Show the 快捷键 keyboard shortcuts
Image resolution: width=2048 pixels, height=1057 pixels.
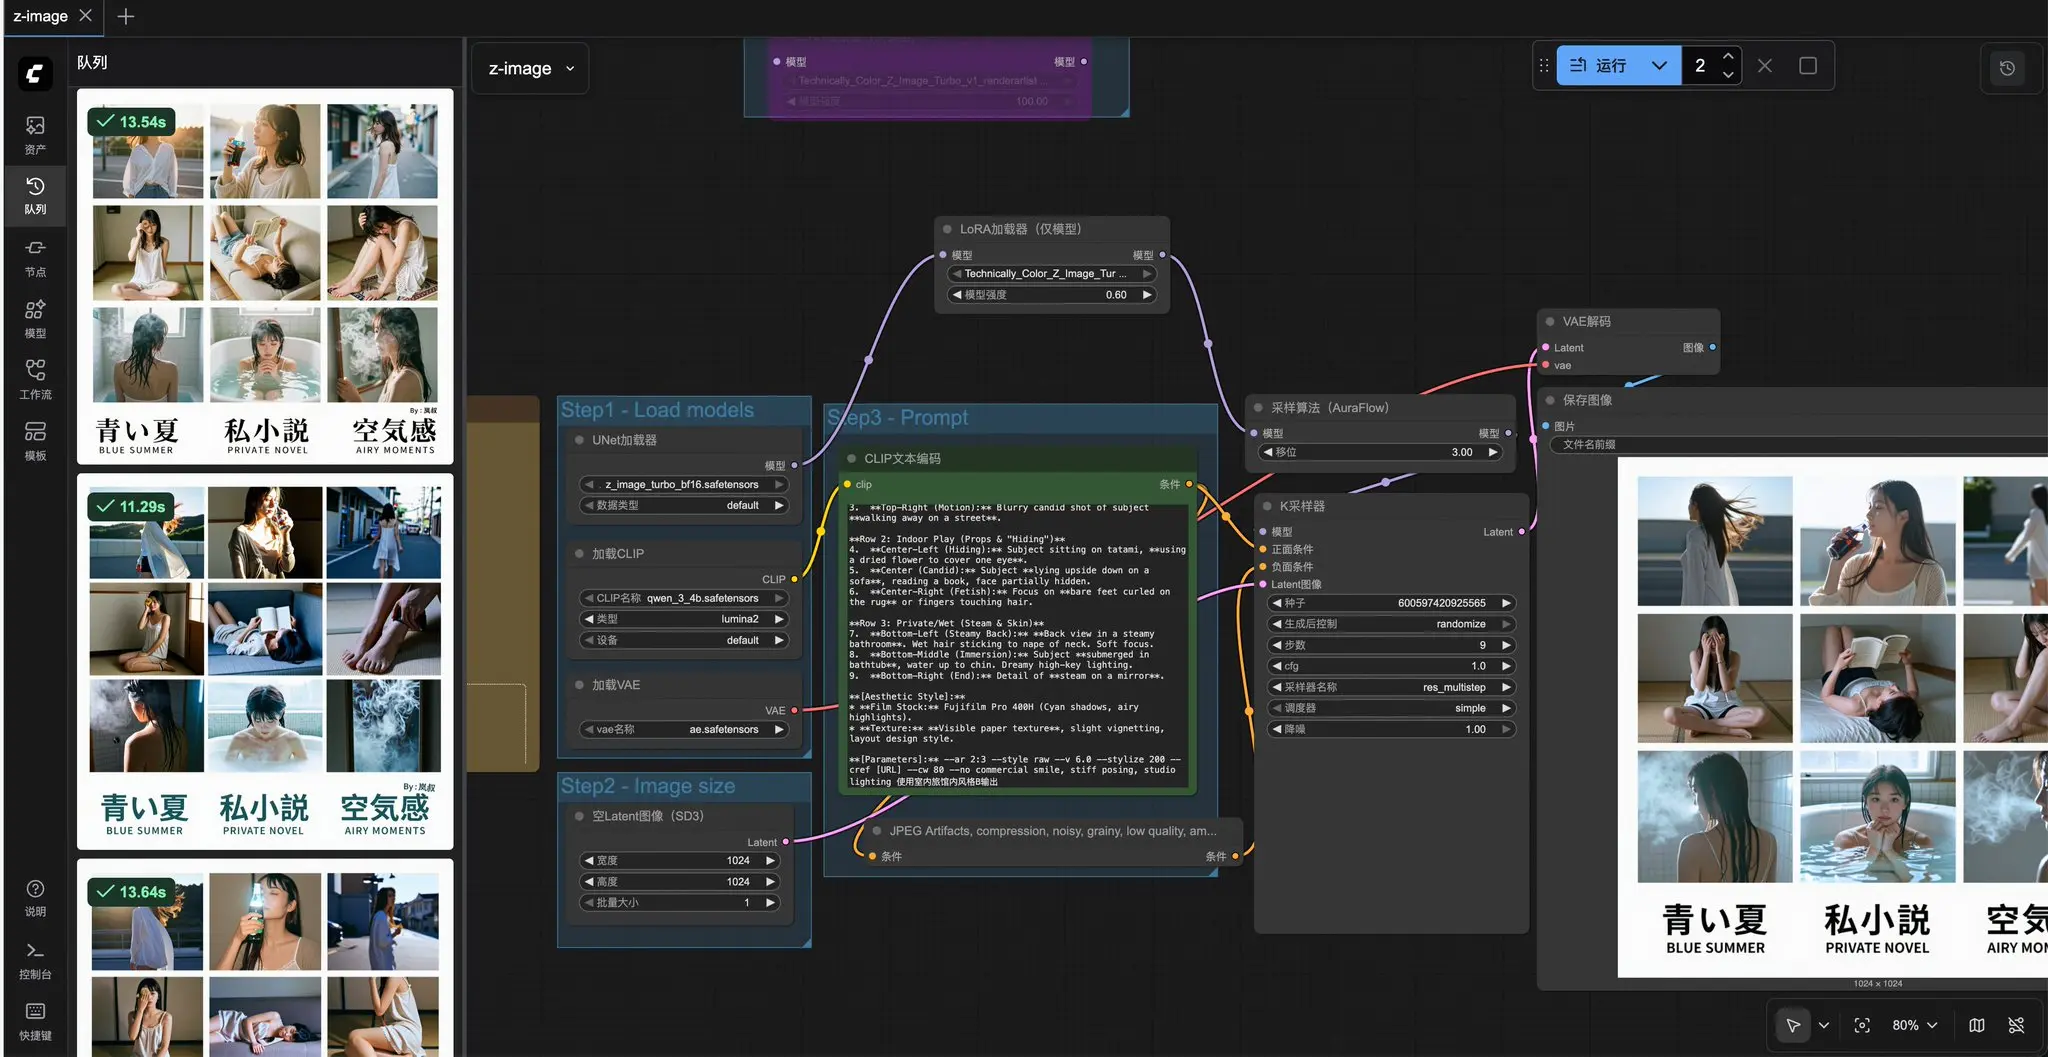[x=35, y=1020]
